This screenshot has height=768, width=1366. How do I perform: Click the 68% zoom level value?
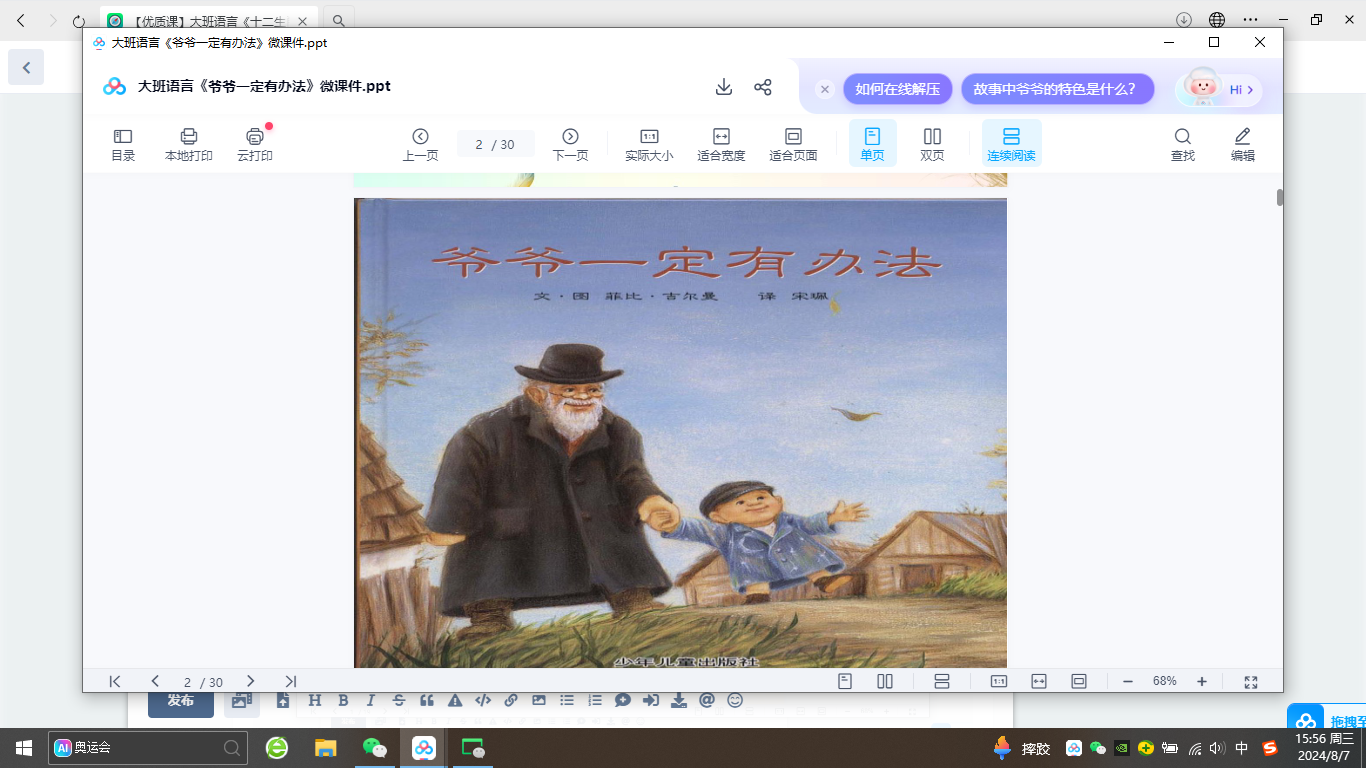point(1165,681)
